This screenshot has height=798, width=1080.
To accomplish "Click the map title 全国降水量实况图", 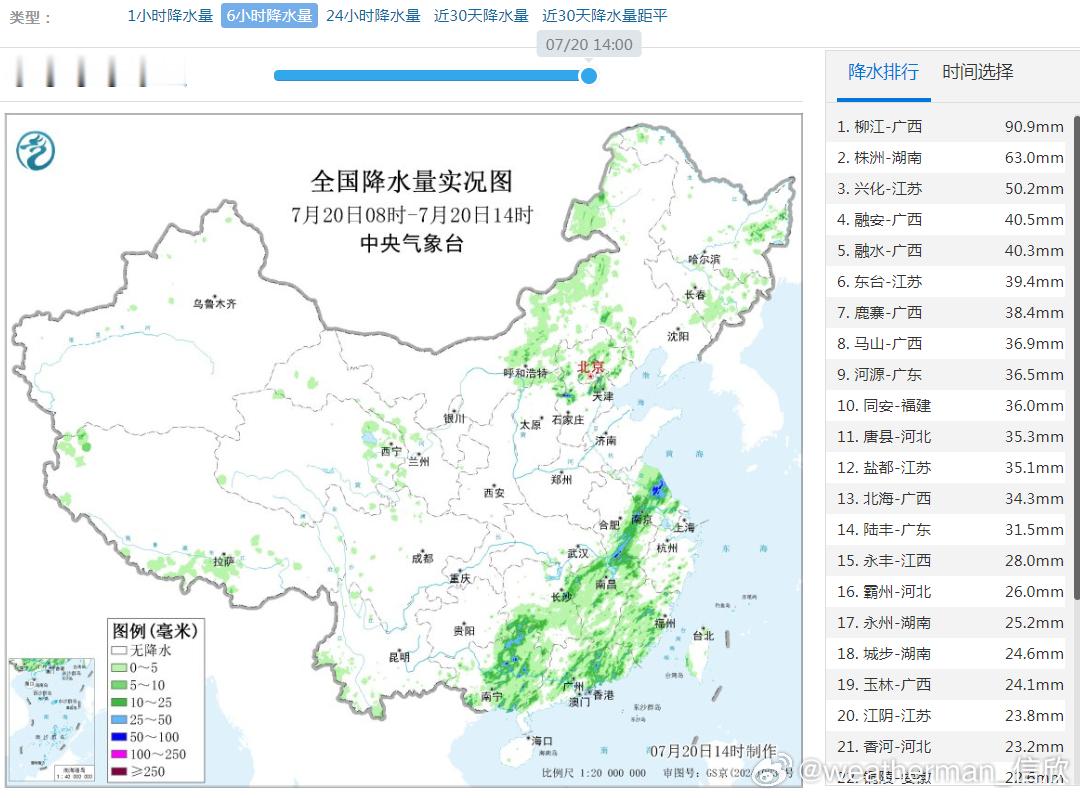I will (411, 182).
